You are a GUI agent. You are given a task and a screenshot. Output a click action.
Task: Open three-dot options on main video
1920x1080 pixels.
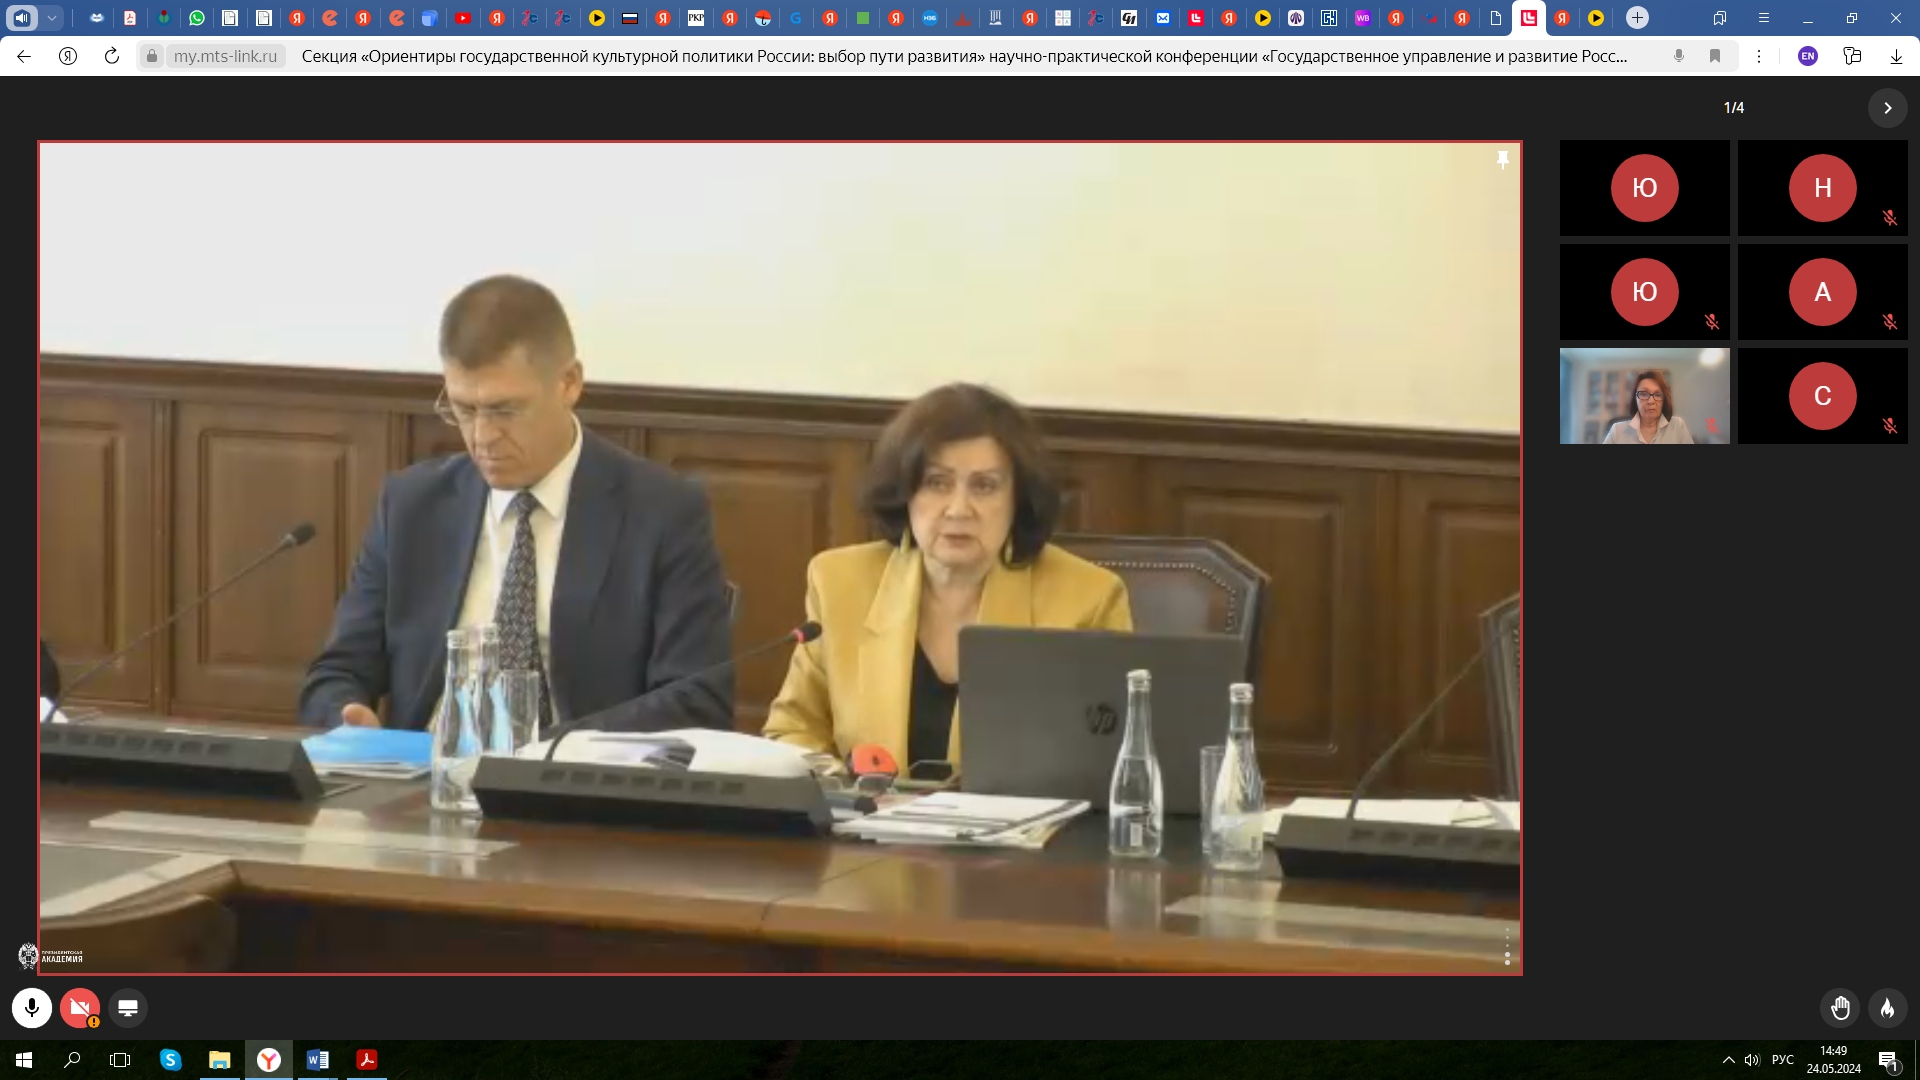click(x=1507, y=946)
